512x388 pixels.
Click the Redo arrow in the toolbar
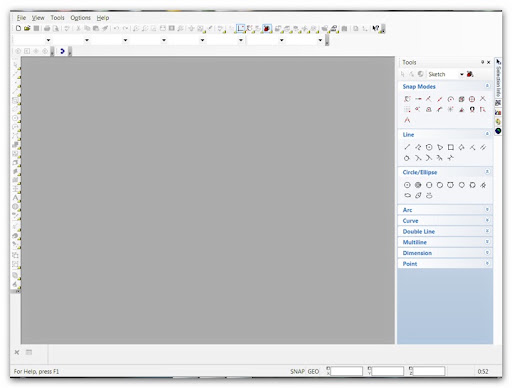(125, 28)
